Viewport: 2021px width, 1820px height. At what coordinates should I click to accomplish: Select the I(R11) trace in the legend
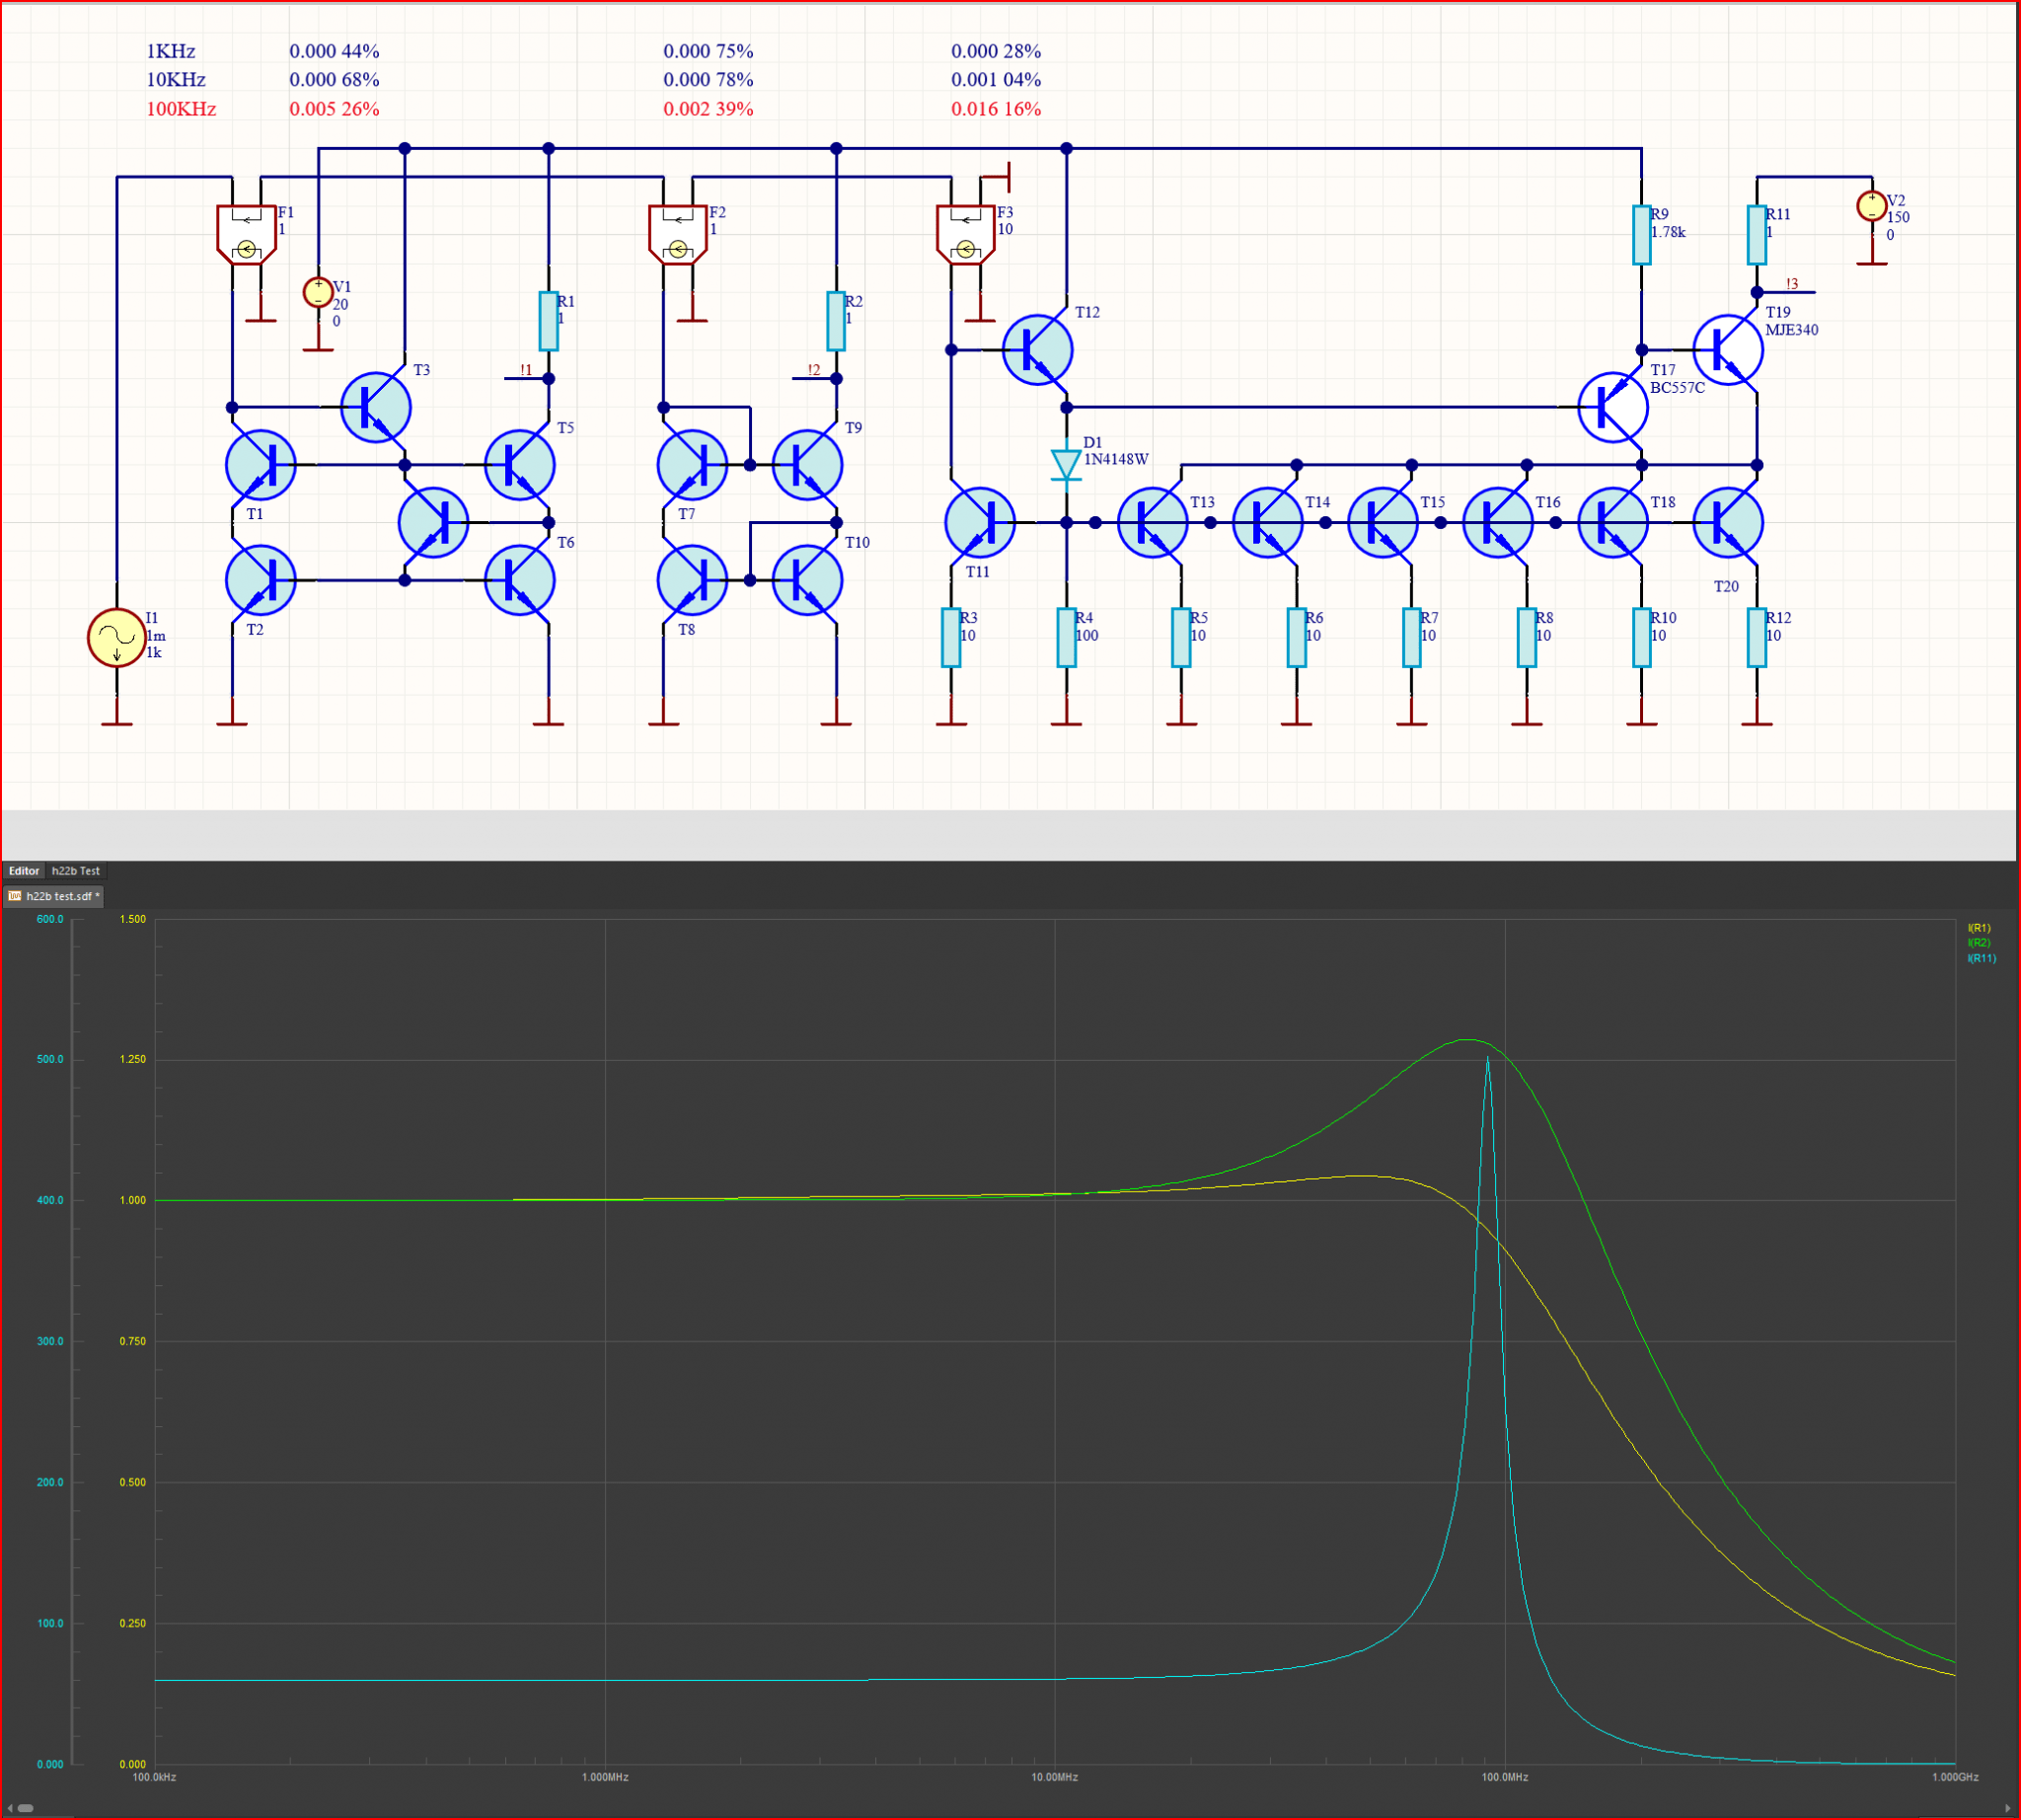pos(1981,958)
